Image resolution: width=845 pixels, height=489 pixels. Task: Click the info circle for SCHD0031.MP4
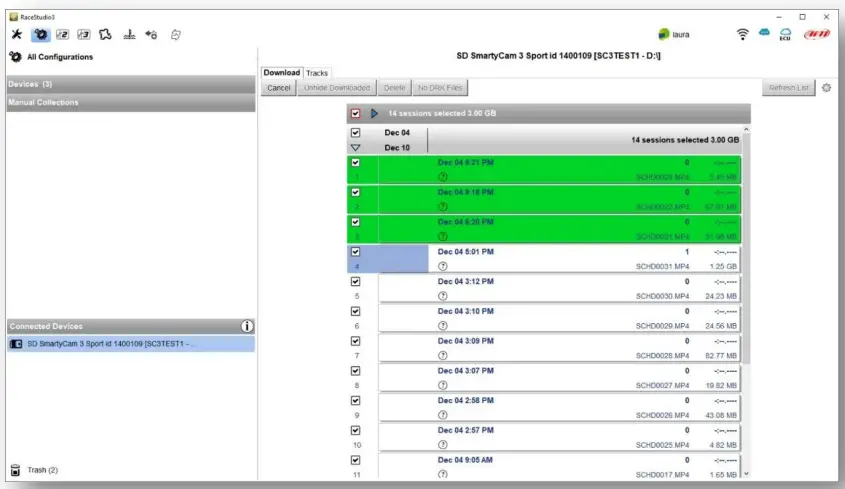pos(442,266)
